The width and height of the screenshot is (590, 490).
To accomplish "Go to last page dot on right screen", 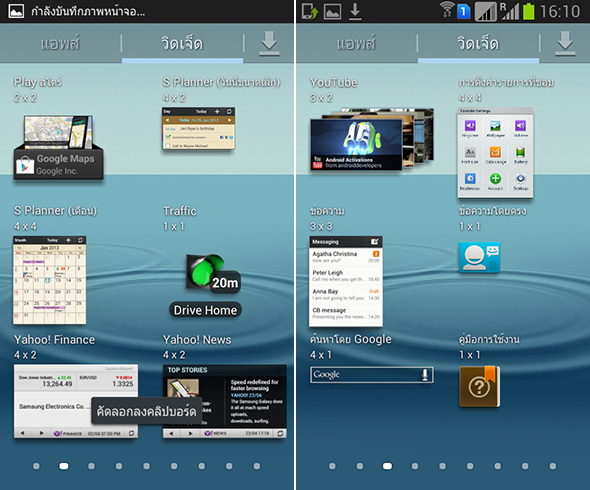I will pyautogui.click(x=552, y=466).
